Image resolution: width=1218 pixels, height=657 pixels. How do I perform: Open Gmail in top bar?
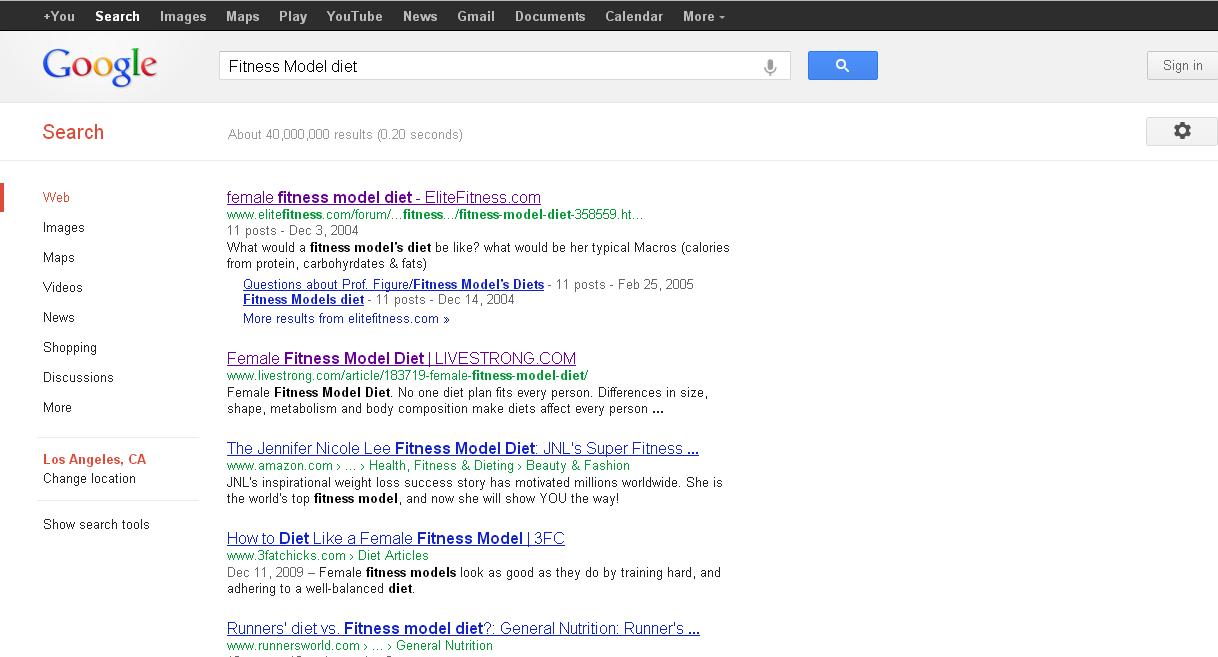(x=476, y=16)
